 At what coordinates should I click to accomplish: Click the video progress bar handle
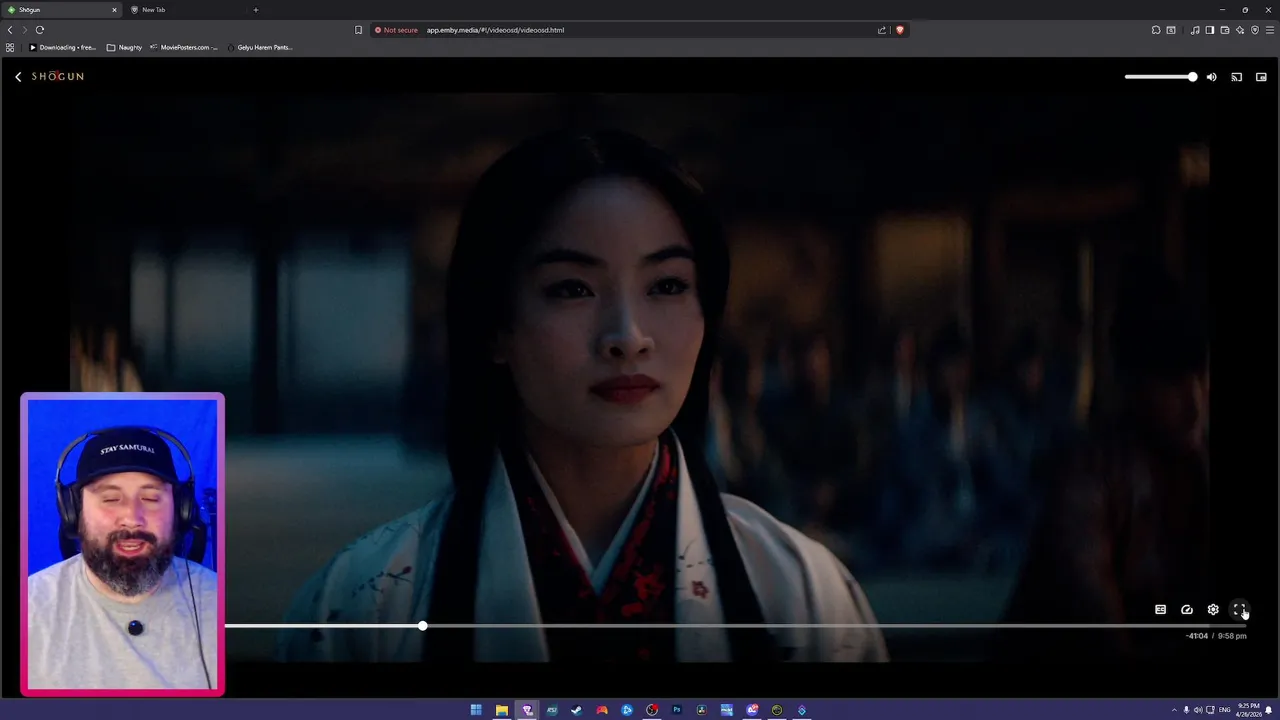pos(422,626)
